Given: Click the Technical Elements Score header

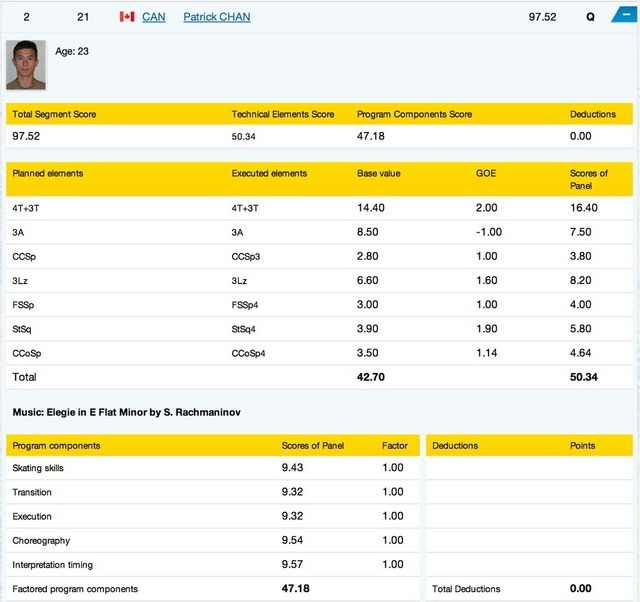Looking at the screenshot, I should [283, 114].
